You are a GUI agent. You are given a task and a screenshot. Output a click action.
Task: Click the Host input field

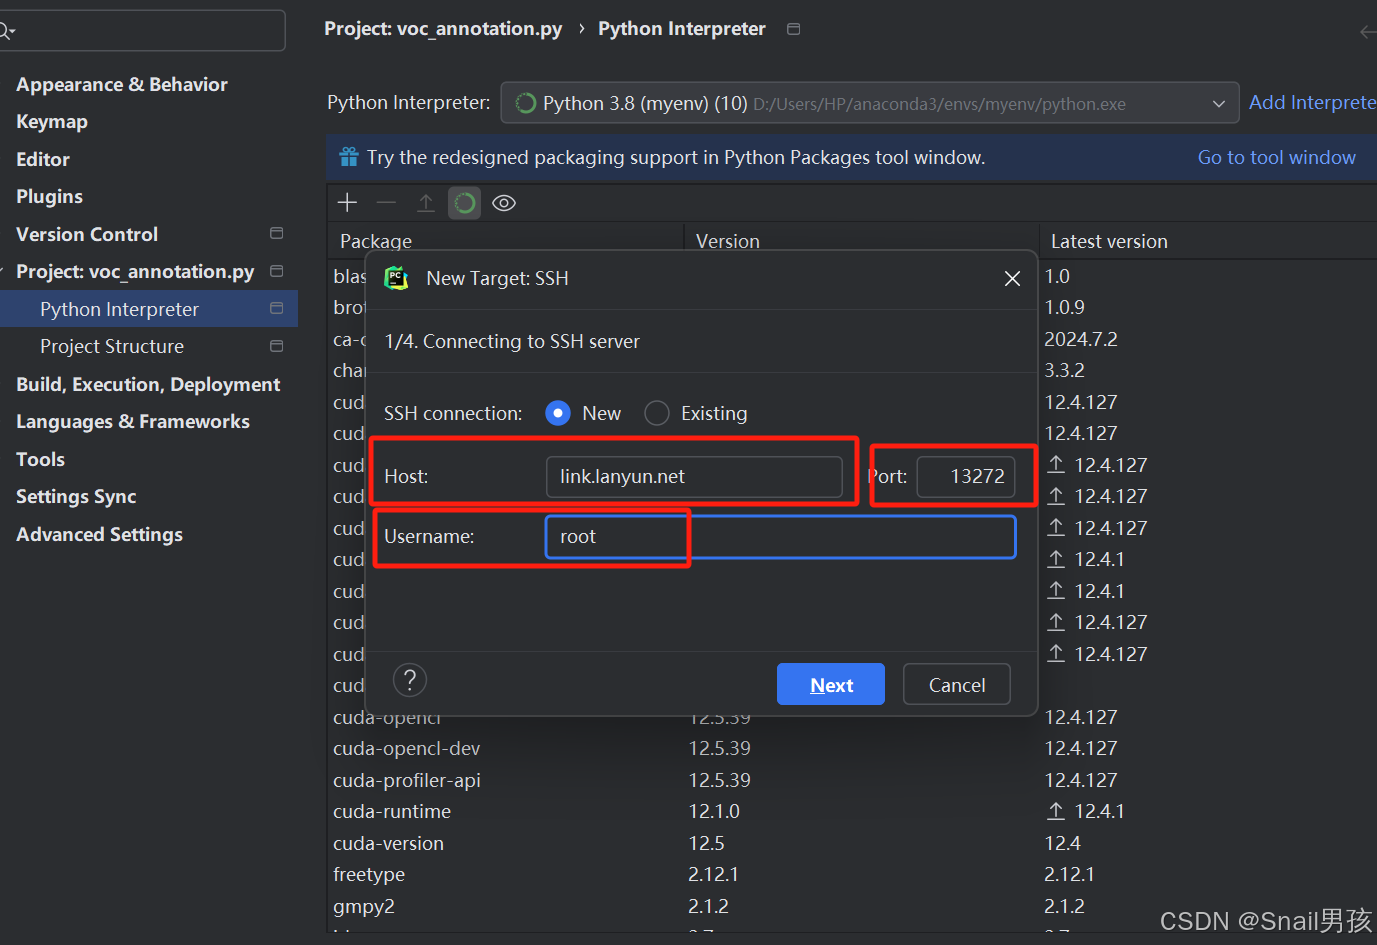coord(694,476)
